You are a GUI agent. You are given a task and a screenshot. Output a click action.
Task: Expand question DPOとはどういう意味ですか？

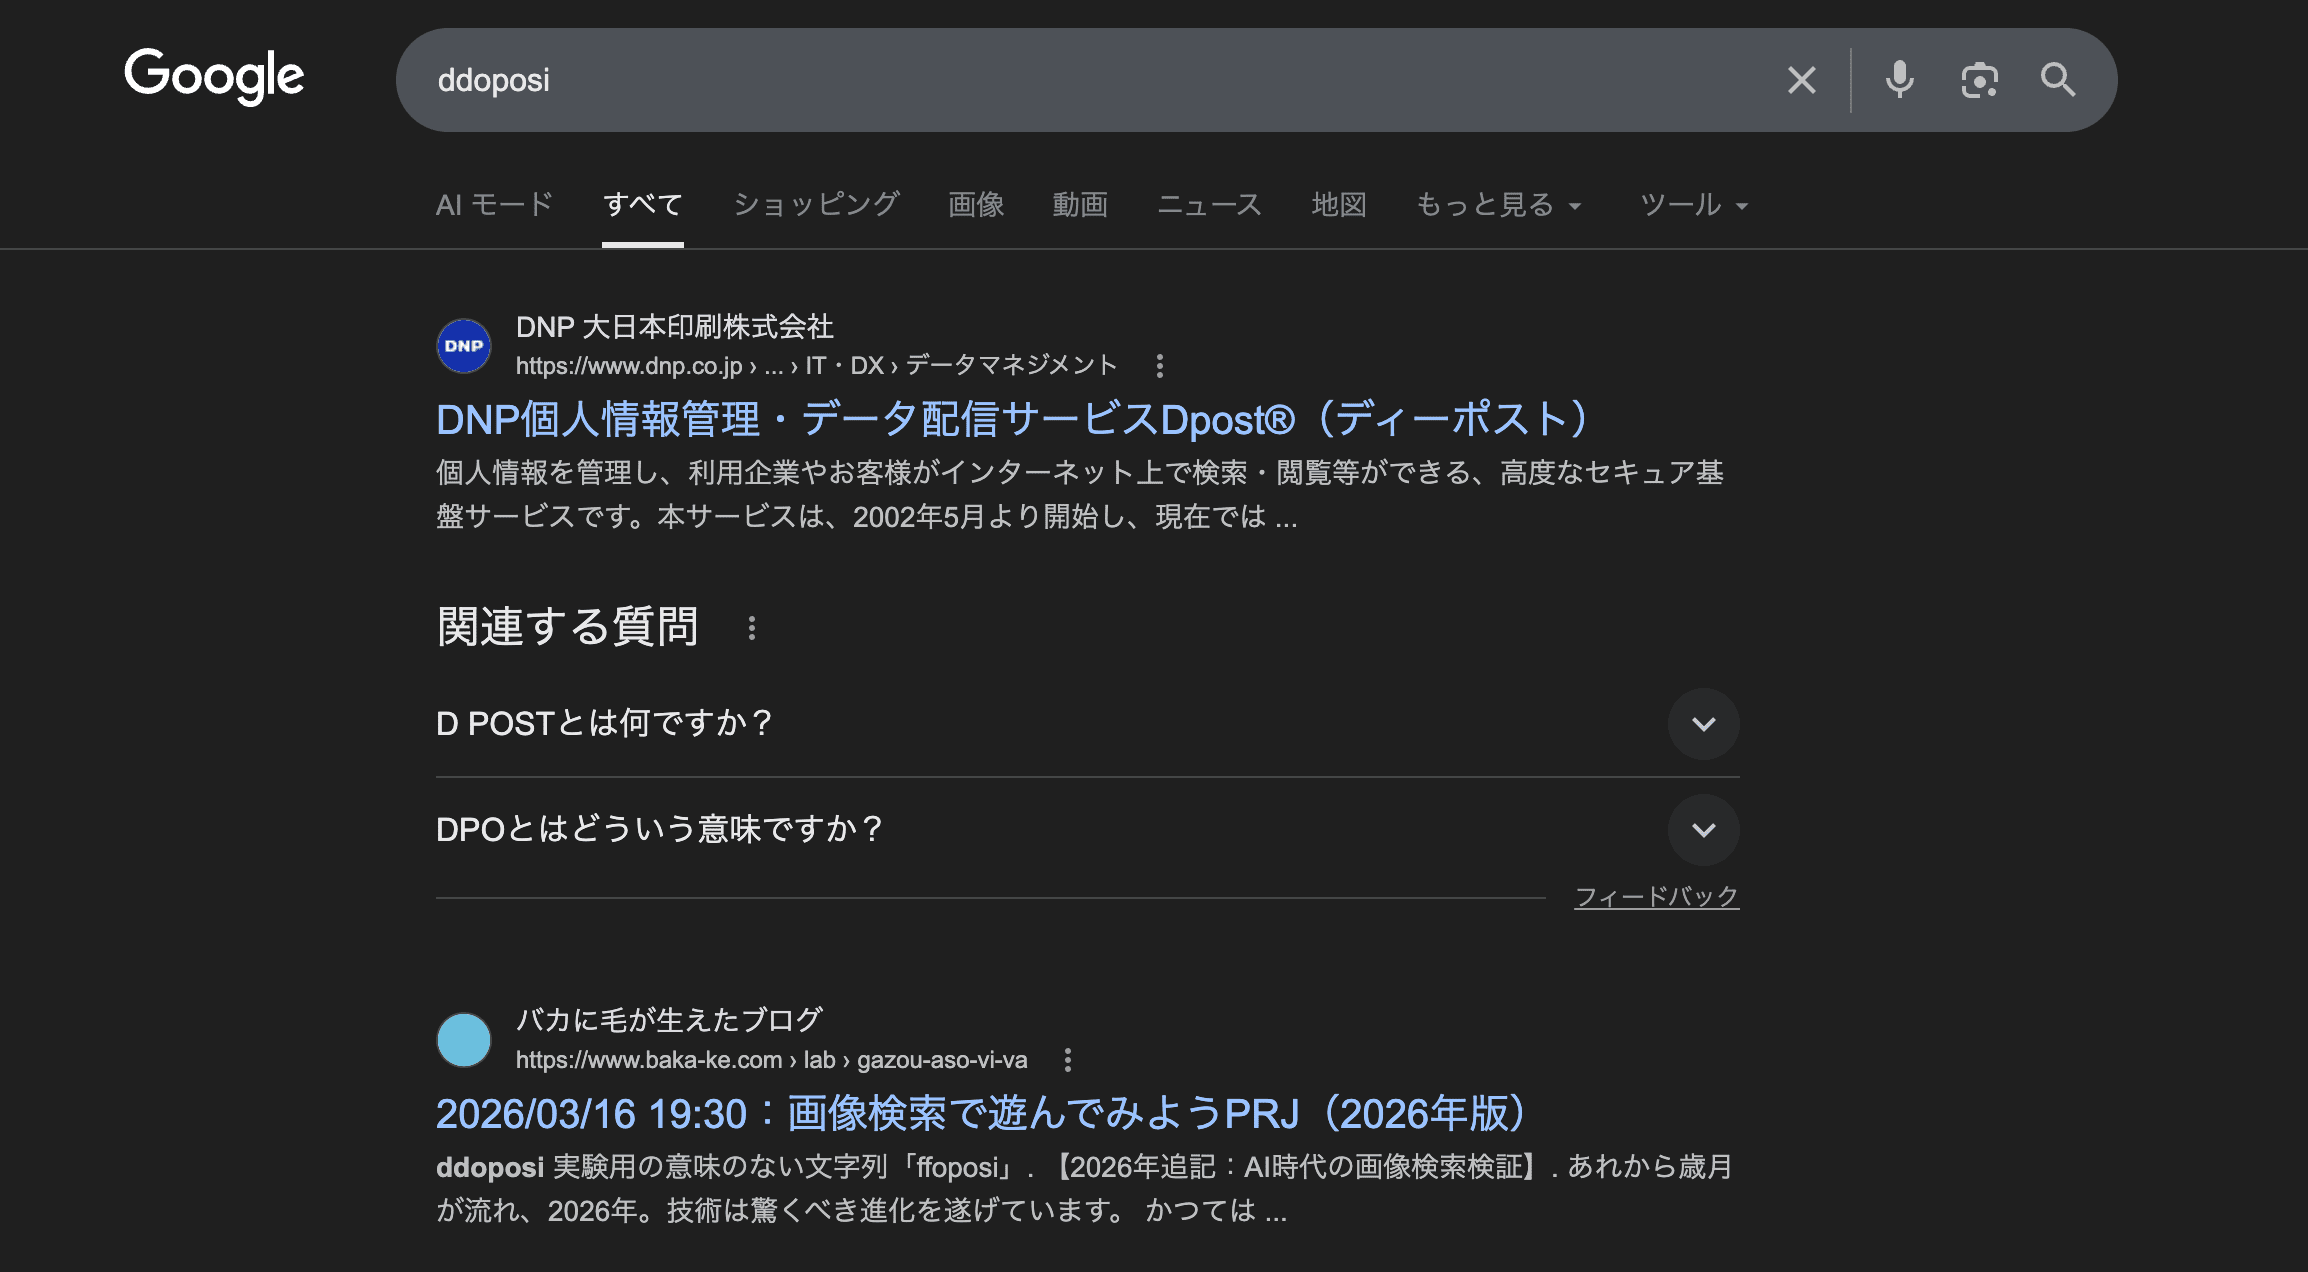[1703, 830]
